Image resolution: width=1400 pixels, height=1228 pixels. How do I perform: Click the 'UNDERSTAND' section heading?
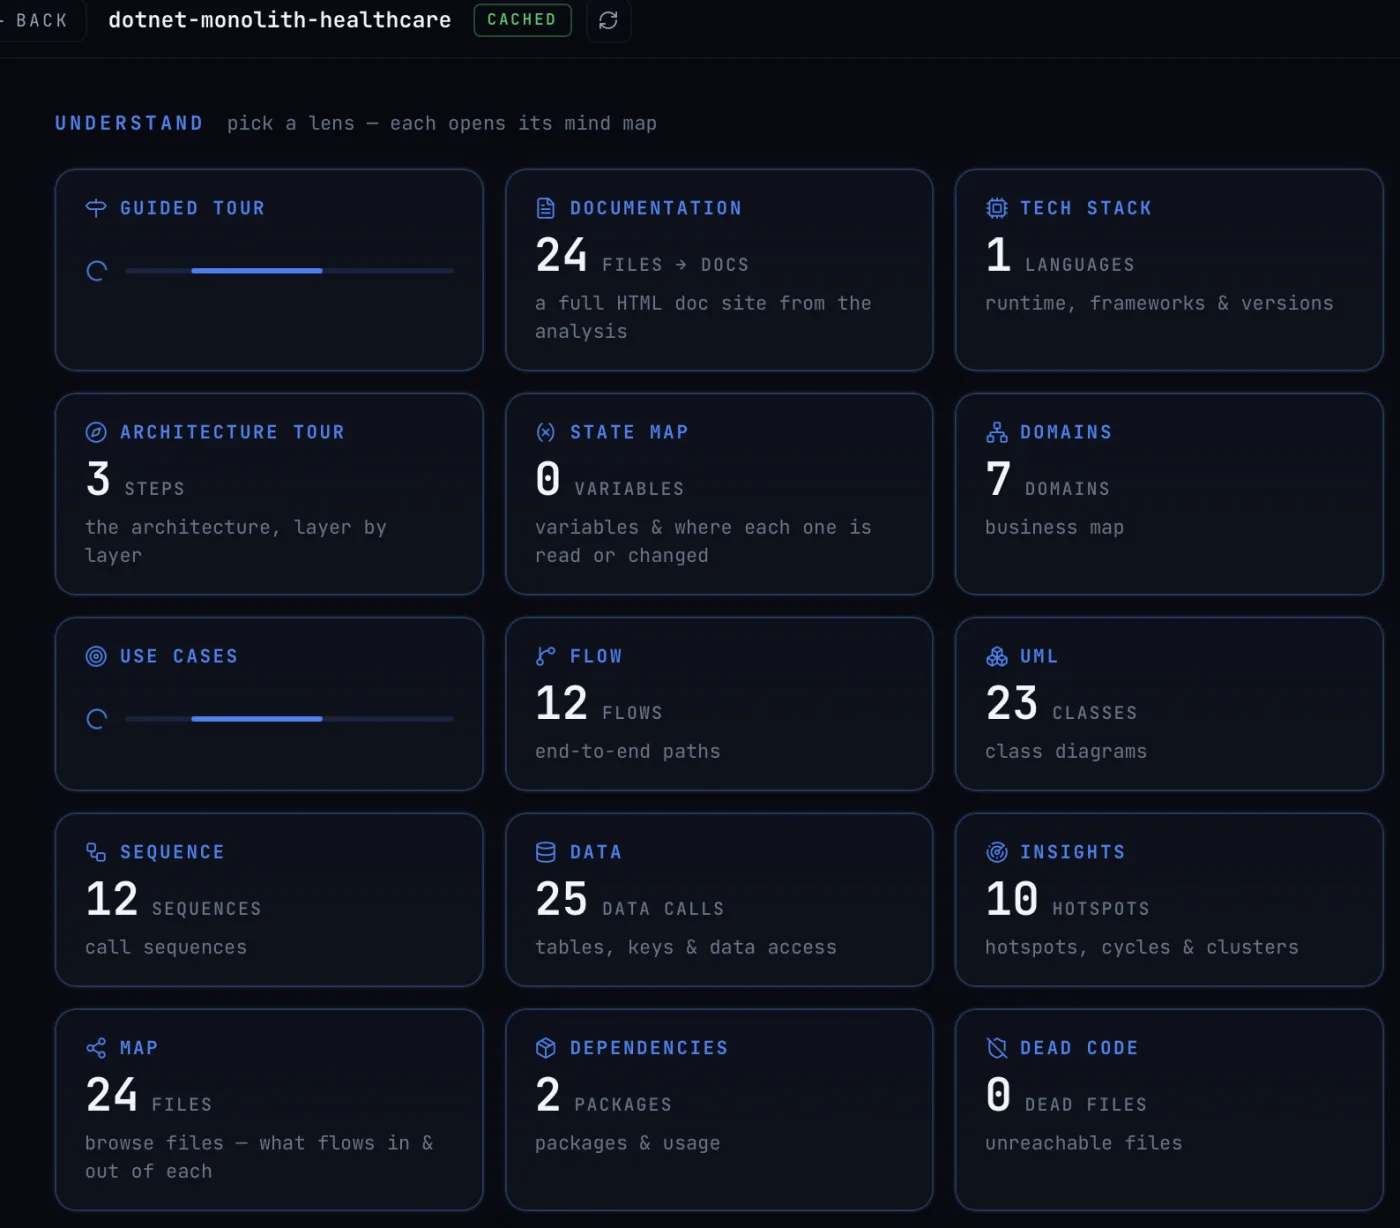129,123
